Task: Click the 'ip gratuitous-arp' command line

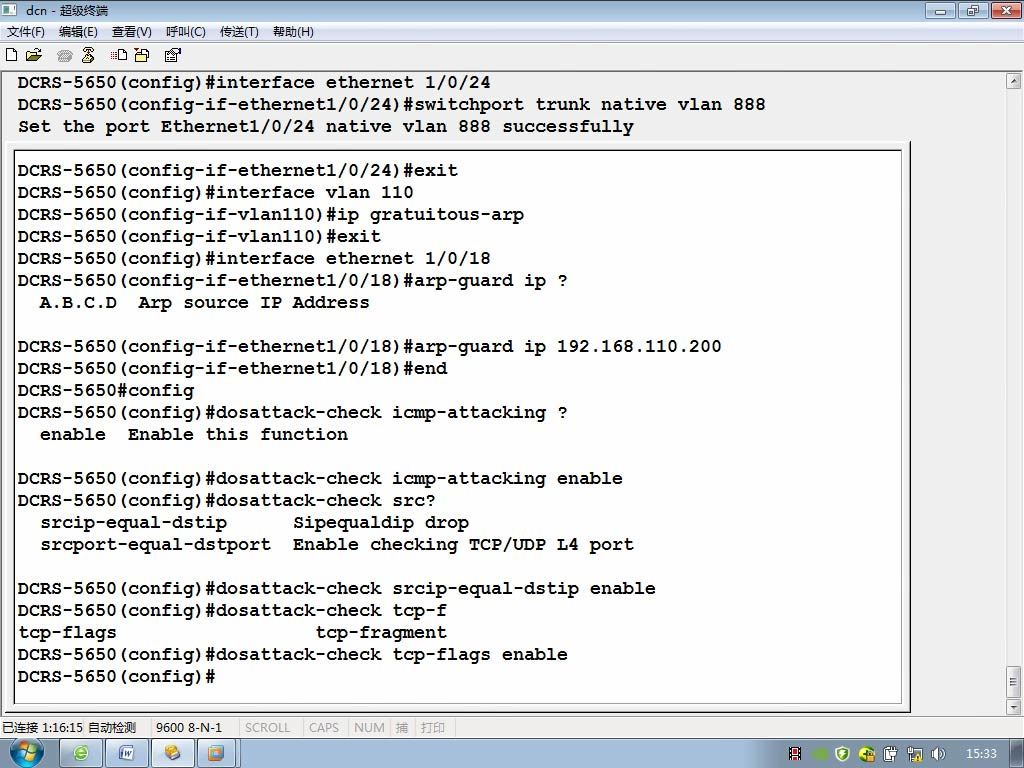Action: click(x=270, y=215)
